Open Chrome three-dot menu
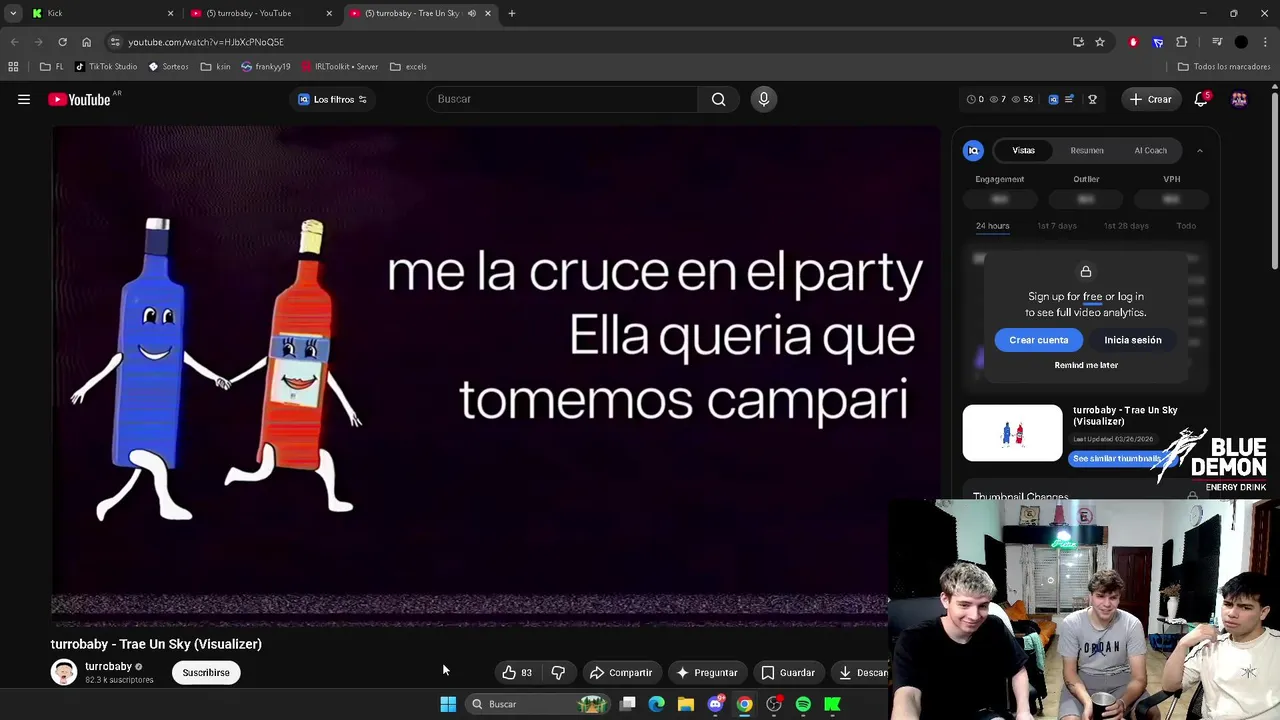The height and width of the screenshot is (720, 1280). click(x=1266, y=42)
